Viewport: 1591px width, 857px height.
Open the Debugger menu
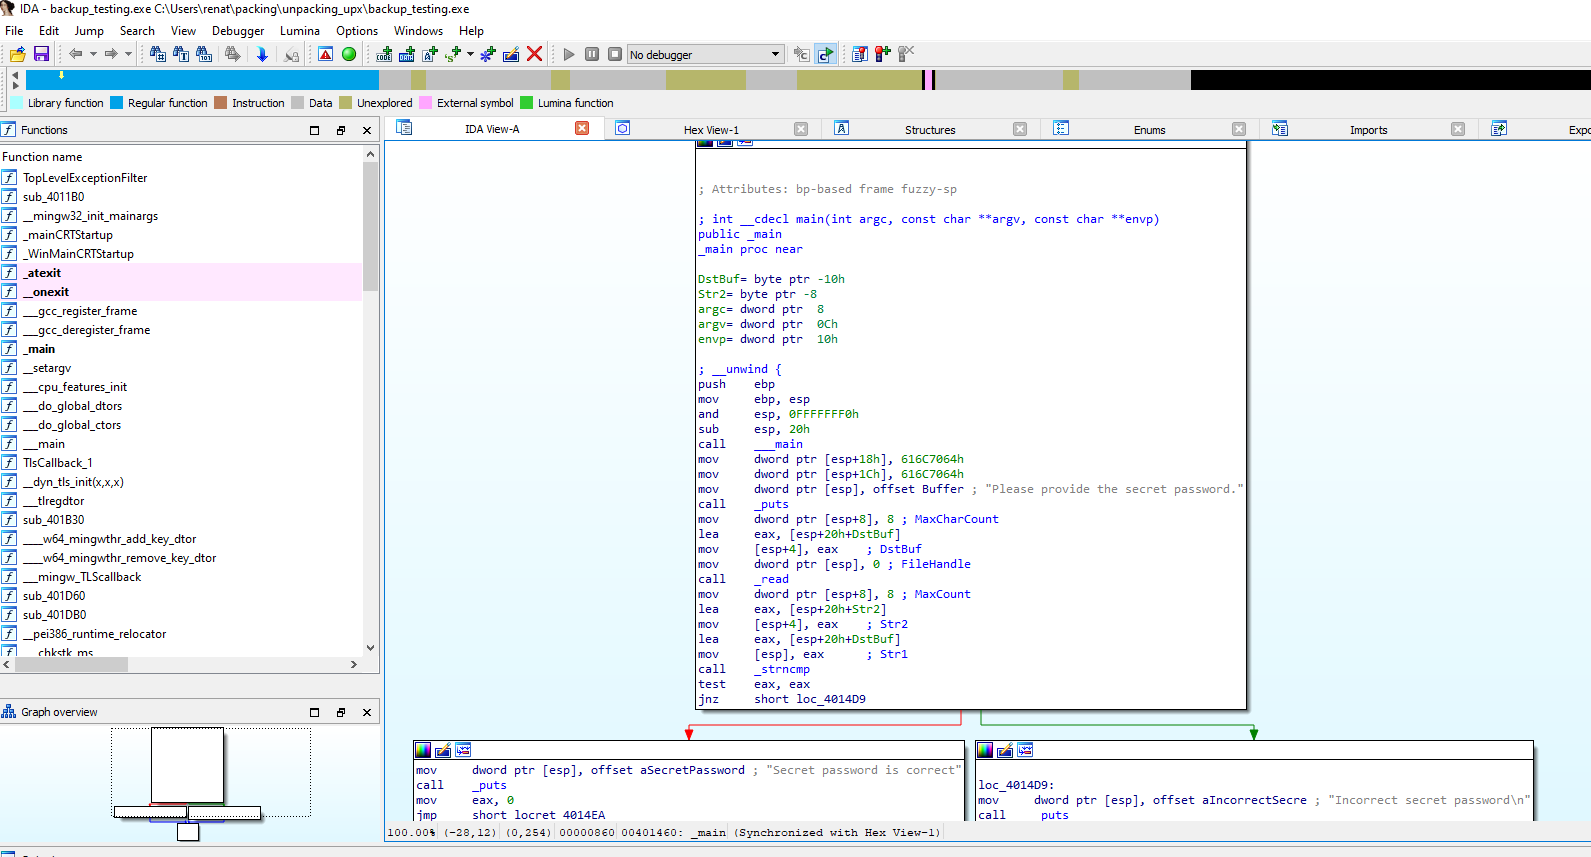238,31
